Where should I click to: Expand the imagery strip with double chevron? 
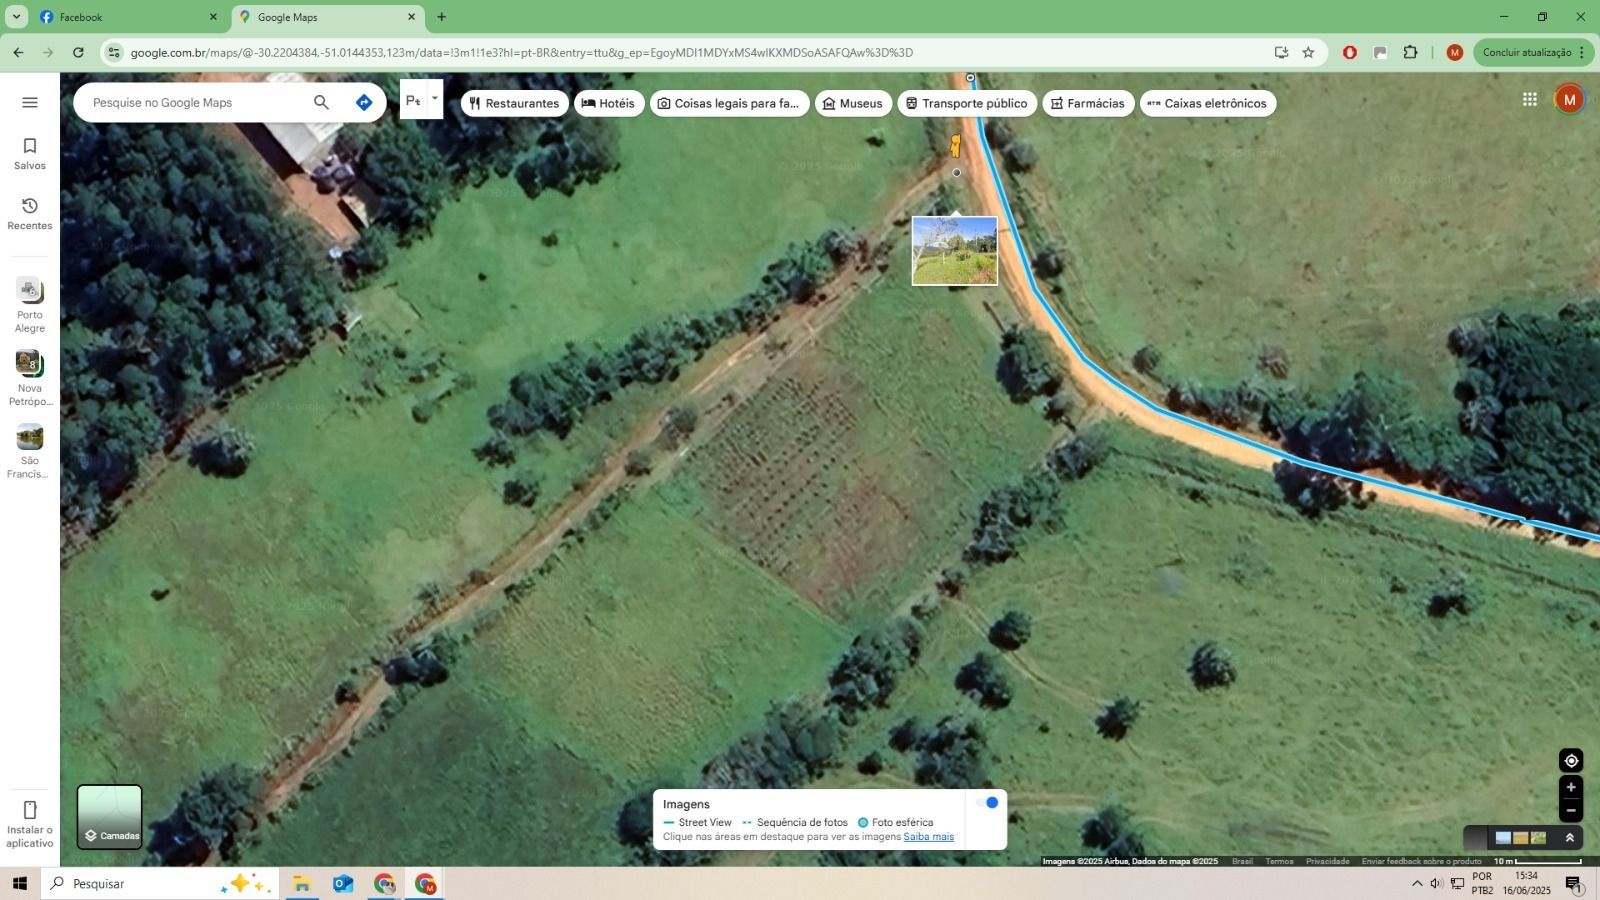pyautogui.click(x=1570, y=838)
